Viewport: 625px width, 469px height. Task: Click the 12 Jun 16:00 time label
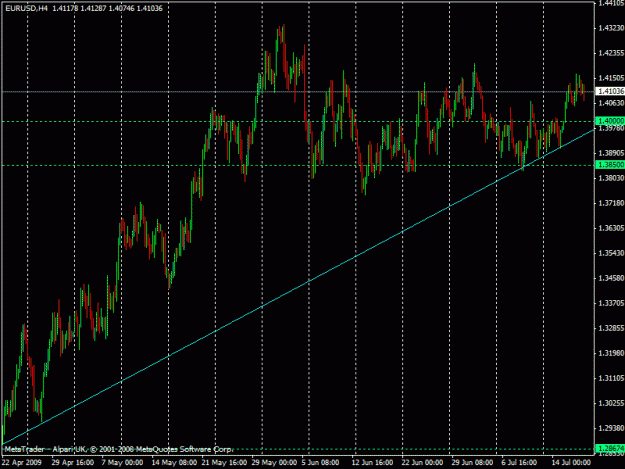click(x=372, y=463)
